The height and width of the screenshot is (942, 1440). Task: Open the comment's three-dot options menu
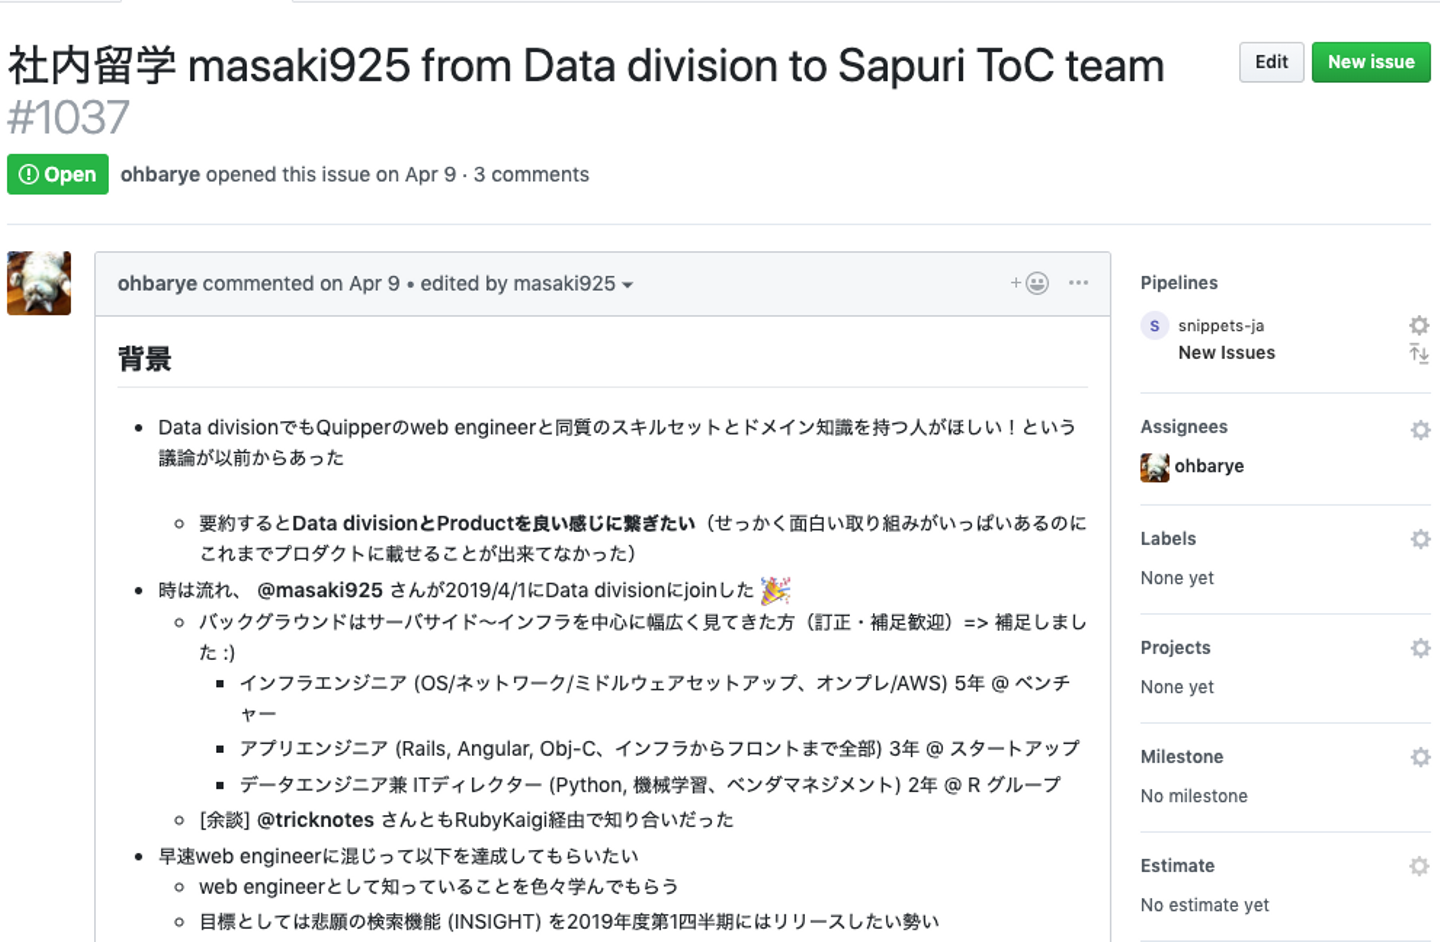pyautogui.click(x=1078, y=283)
